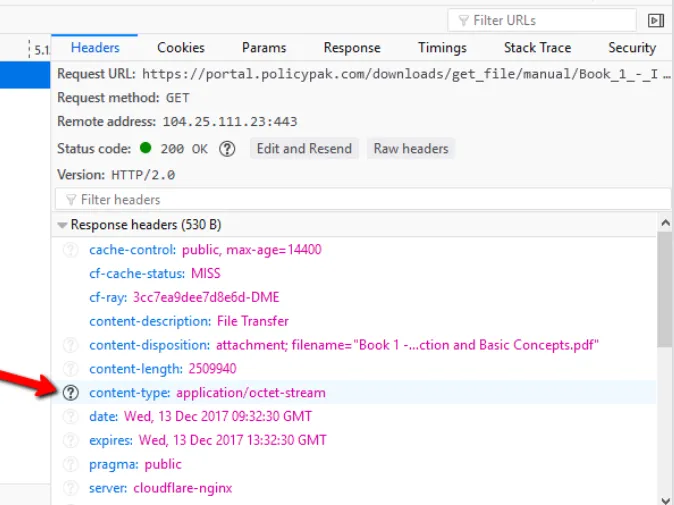Click the Edit and Resend button
Viewport: 674px width, 505px height.
[304, 149]
